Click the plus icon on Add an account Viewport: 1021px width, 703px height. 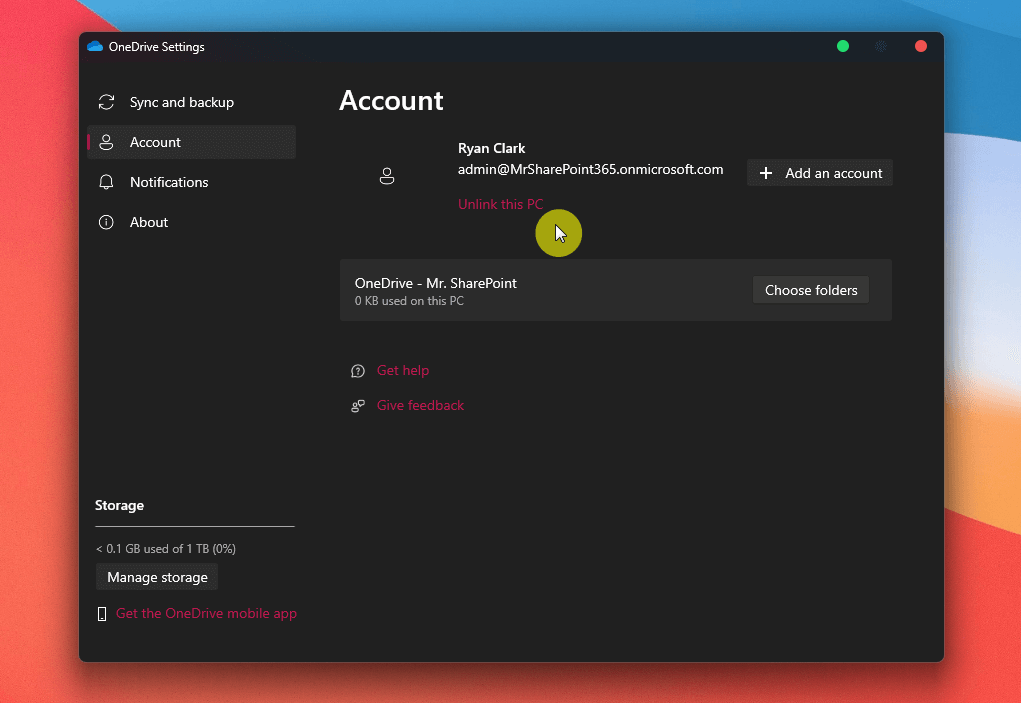(x=766, y=173)
